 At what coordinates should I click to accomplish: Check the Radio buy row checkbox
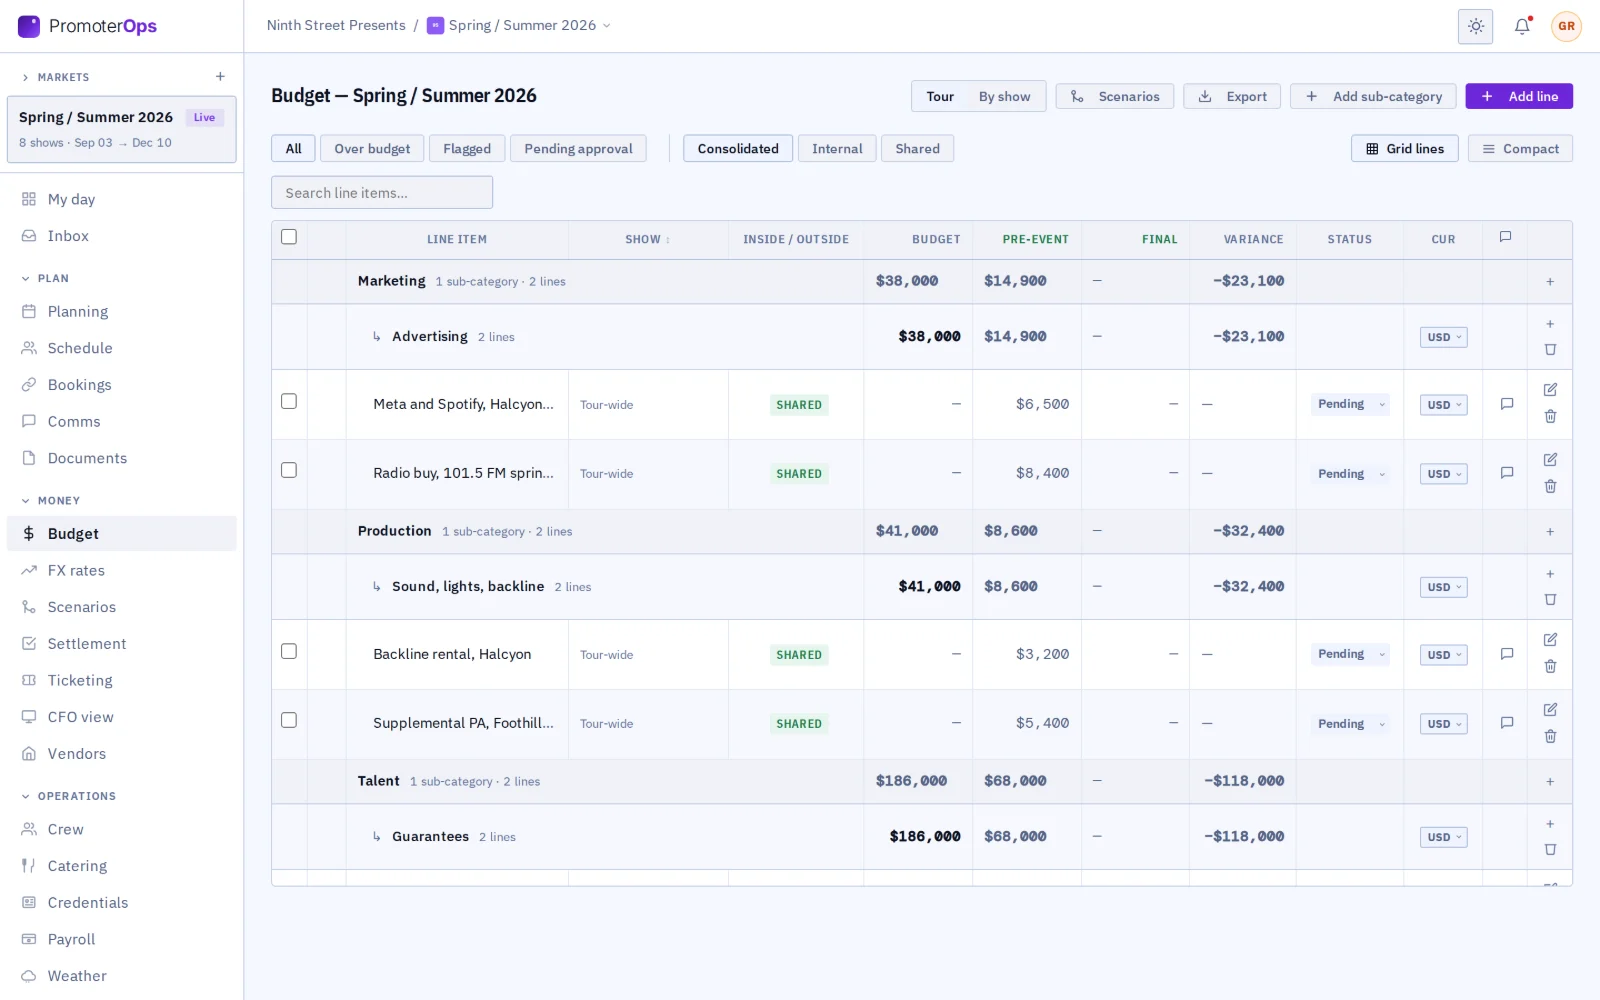pos(289,470)
